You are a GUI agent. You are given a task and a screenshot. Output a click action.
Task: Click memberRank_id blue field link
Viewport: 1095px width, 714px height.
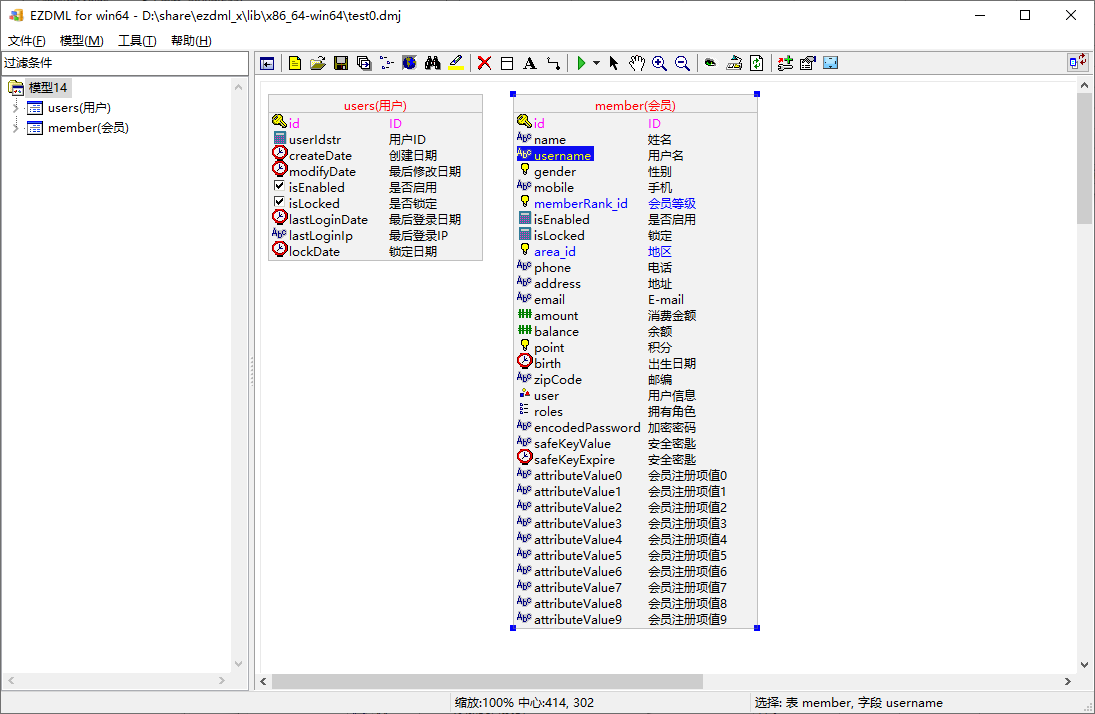click(581, 204)
